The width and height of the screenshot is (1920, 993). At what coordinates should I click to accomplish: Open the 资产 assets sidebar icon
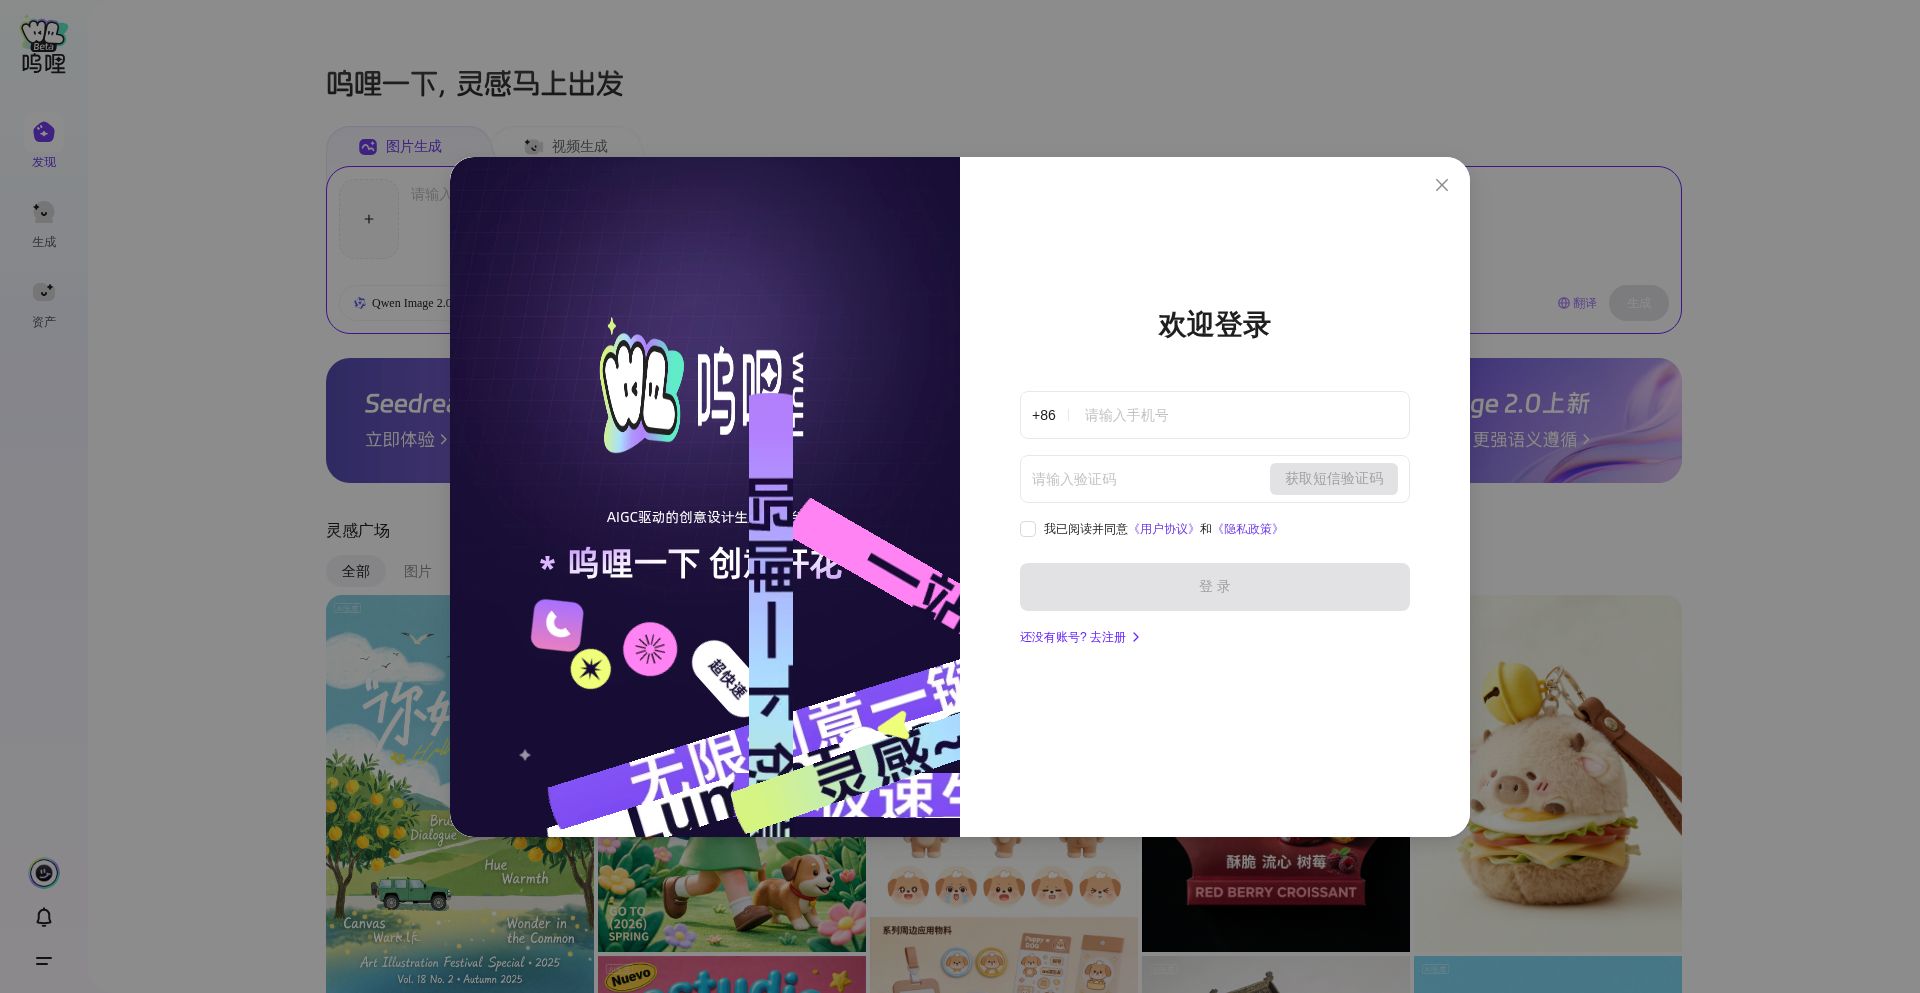coord(43,293)
